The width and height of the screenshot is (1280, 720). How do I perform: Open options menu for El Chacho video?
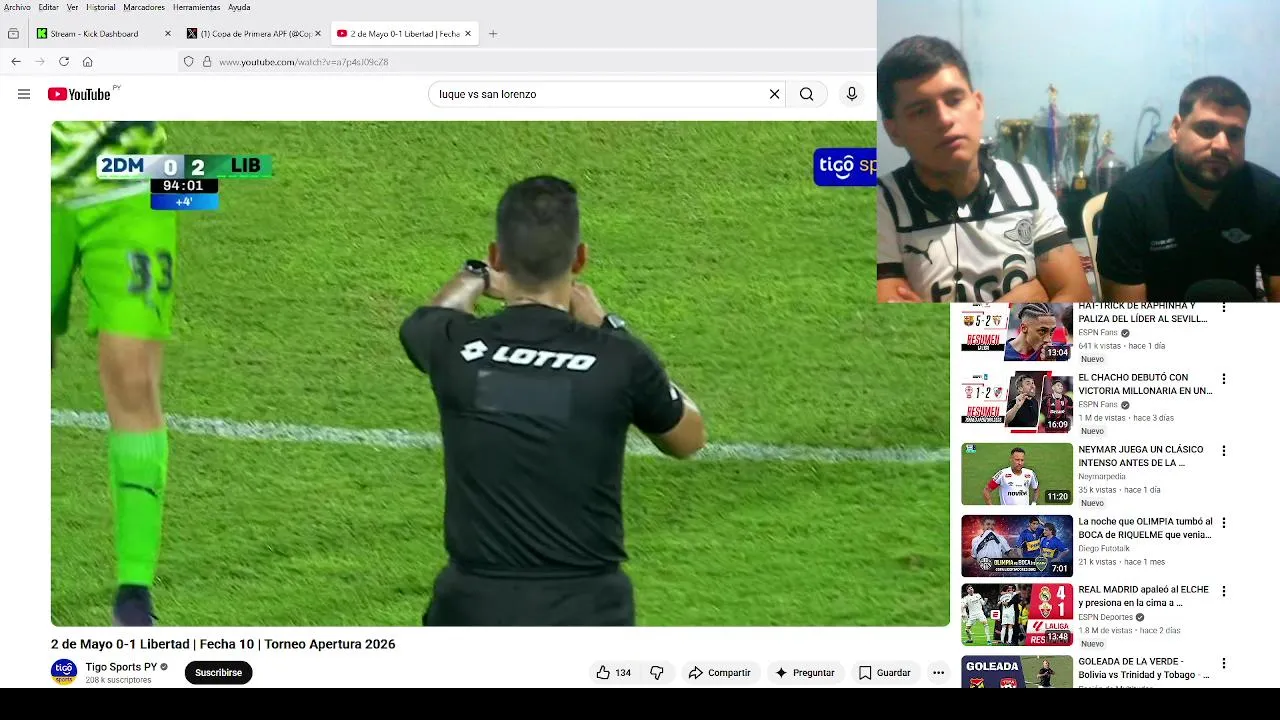1224,379
